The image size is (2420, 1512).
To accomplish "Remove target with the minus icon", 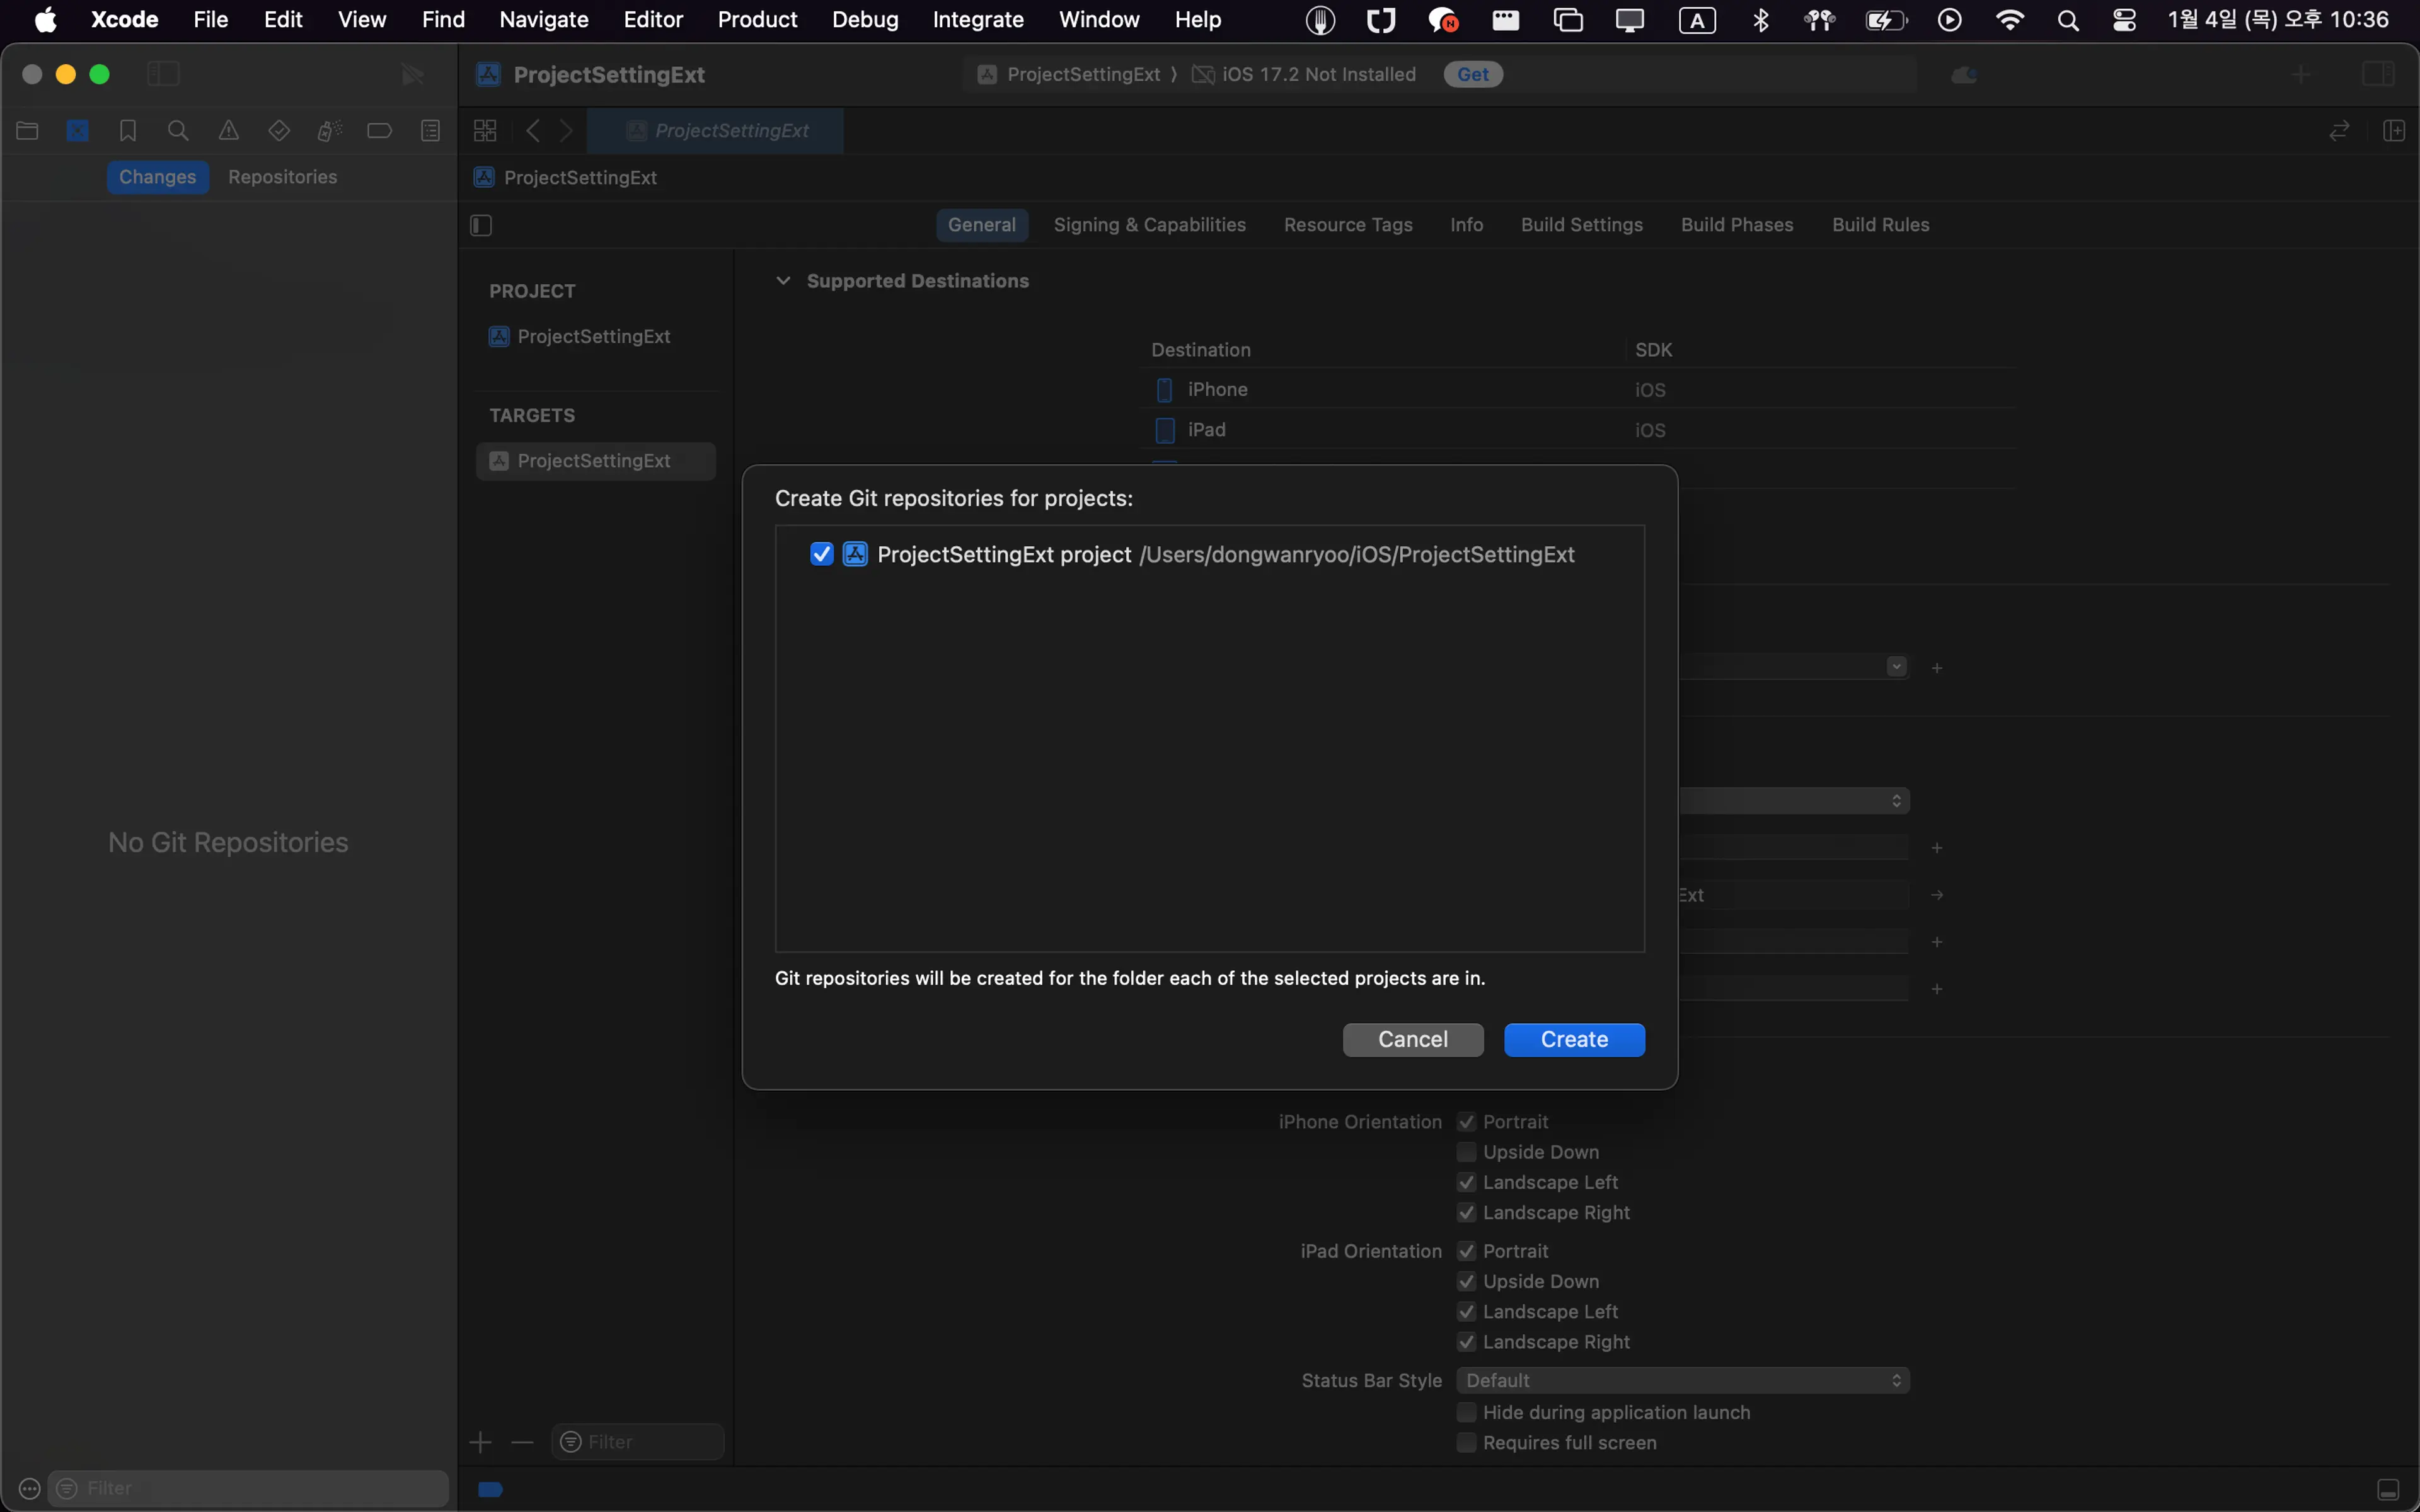I will click(522, 1442).
